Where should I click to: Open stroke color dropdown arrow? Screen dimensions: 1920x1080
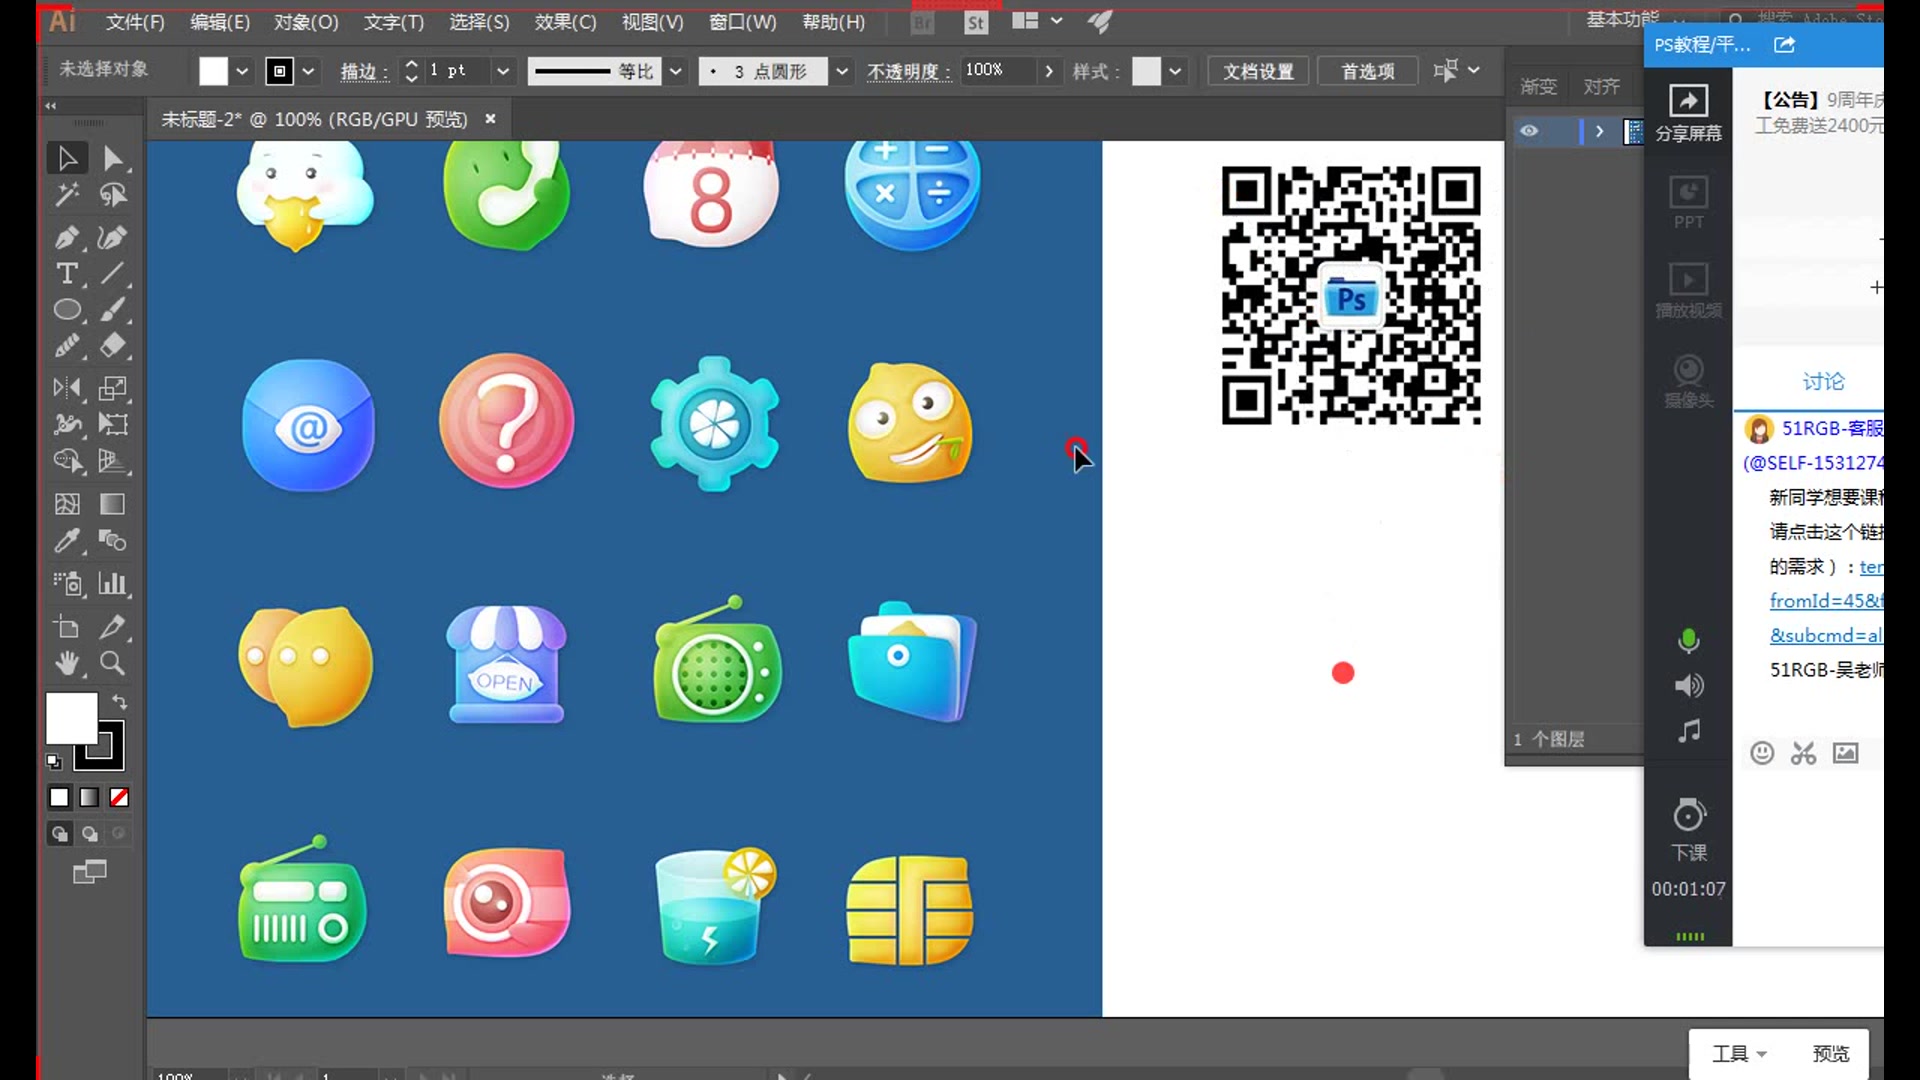pos(308,71)
